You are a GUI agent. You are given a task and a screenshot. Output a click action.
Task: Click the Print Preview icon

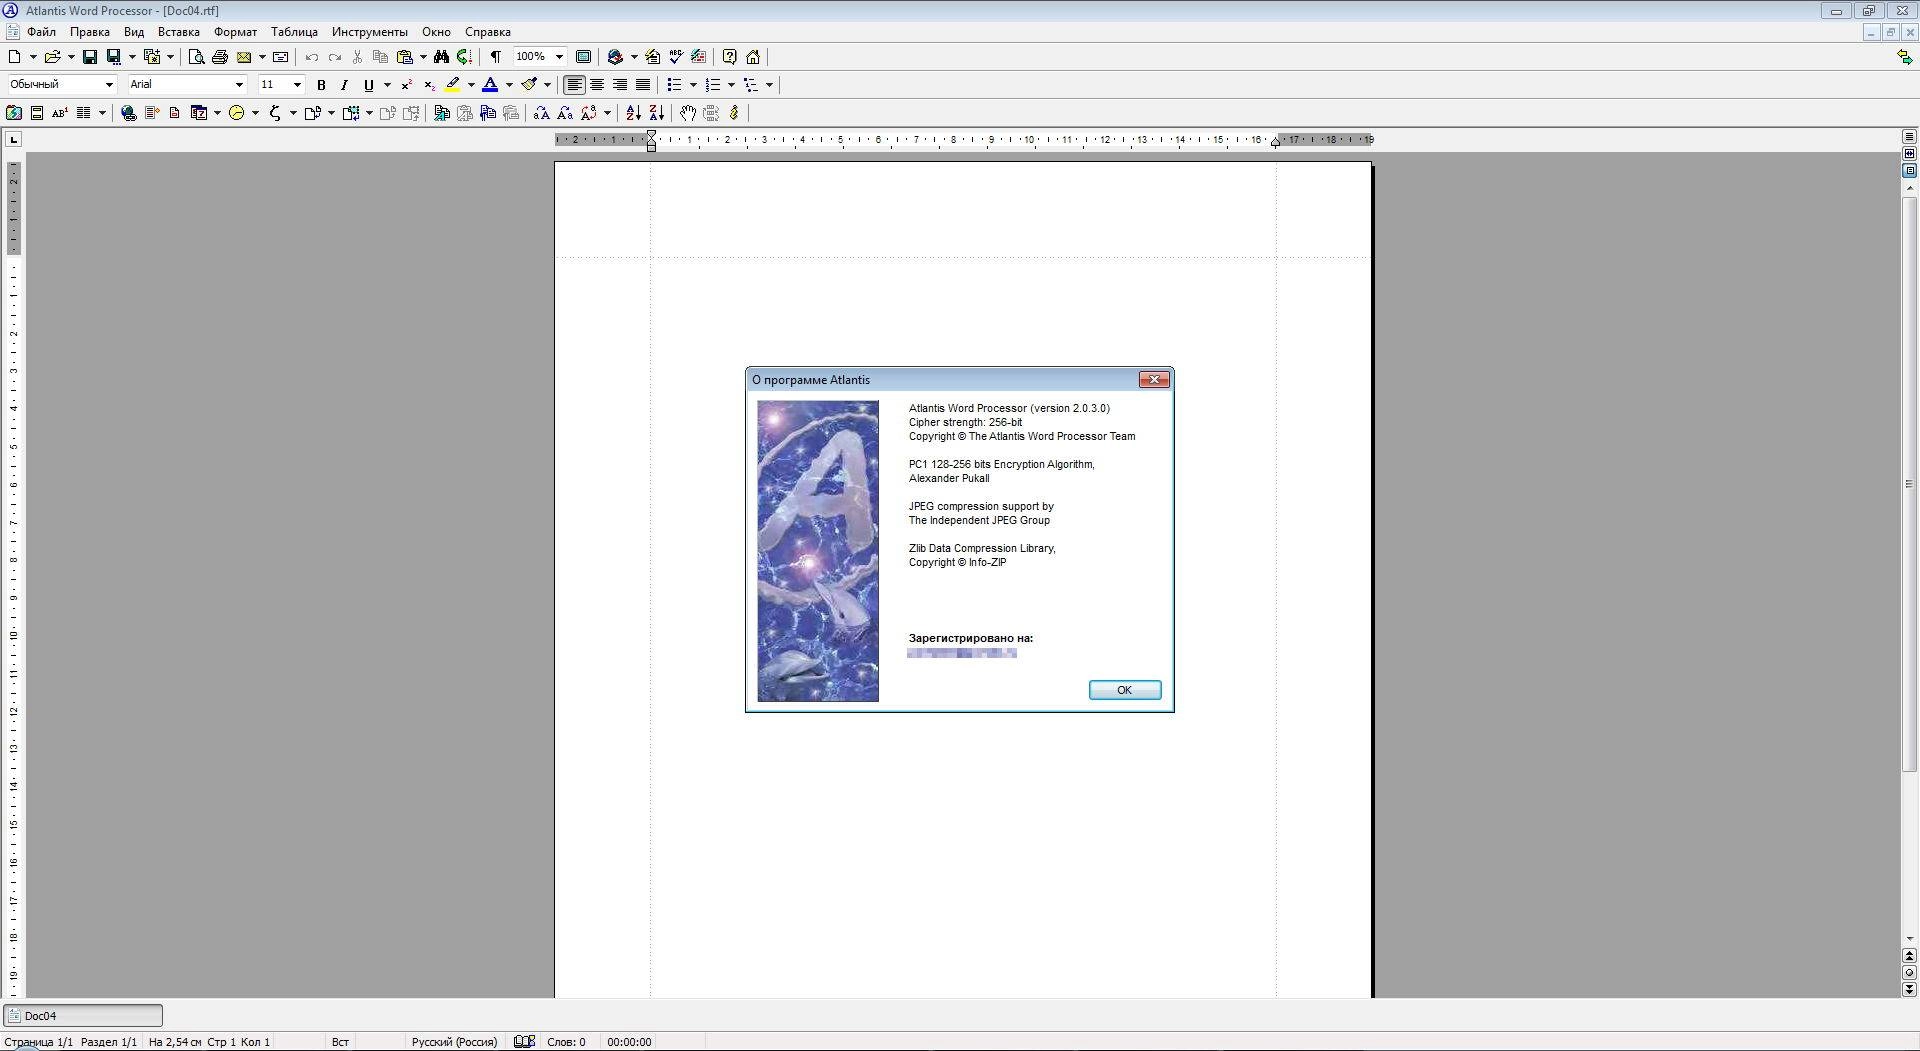(197, 57)
